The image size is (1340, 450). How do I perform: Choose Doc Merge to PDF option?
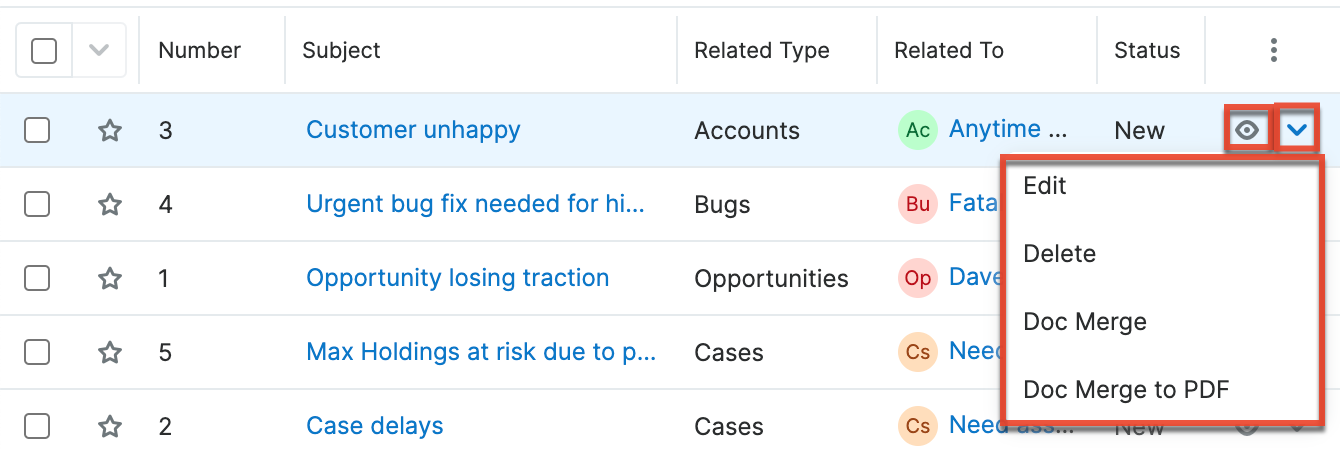(1125, 390)
